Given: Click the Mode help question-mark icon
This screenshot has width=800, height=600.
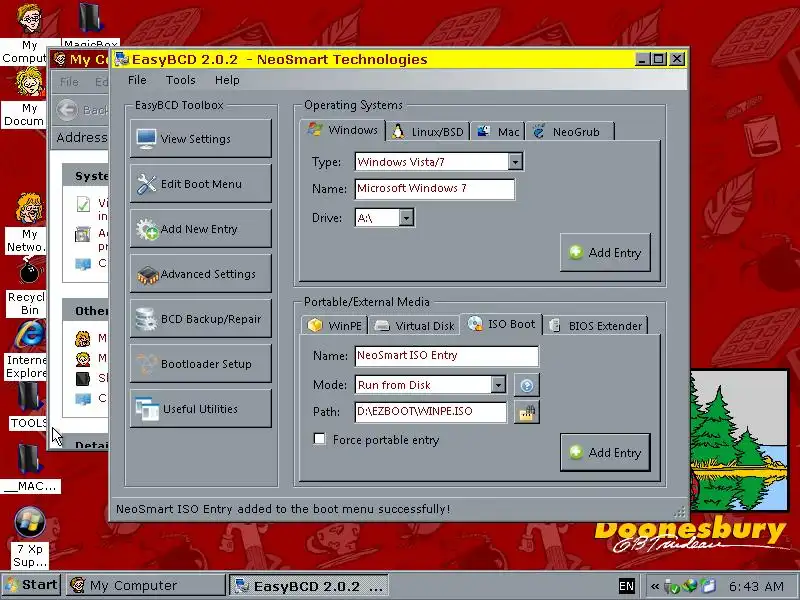Looking at the screenshot, I should point(527,385).
